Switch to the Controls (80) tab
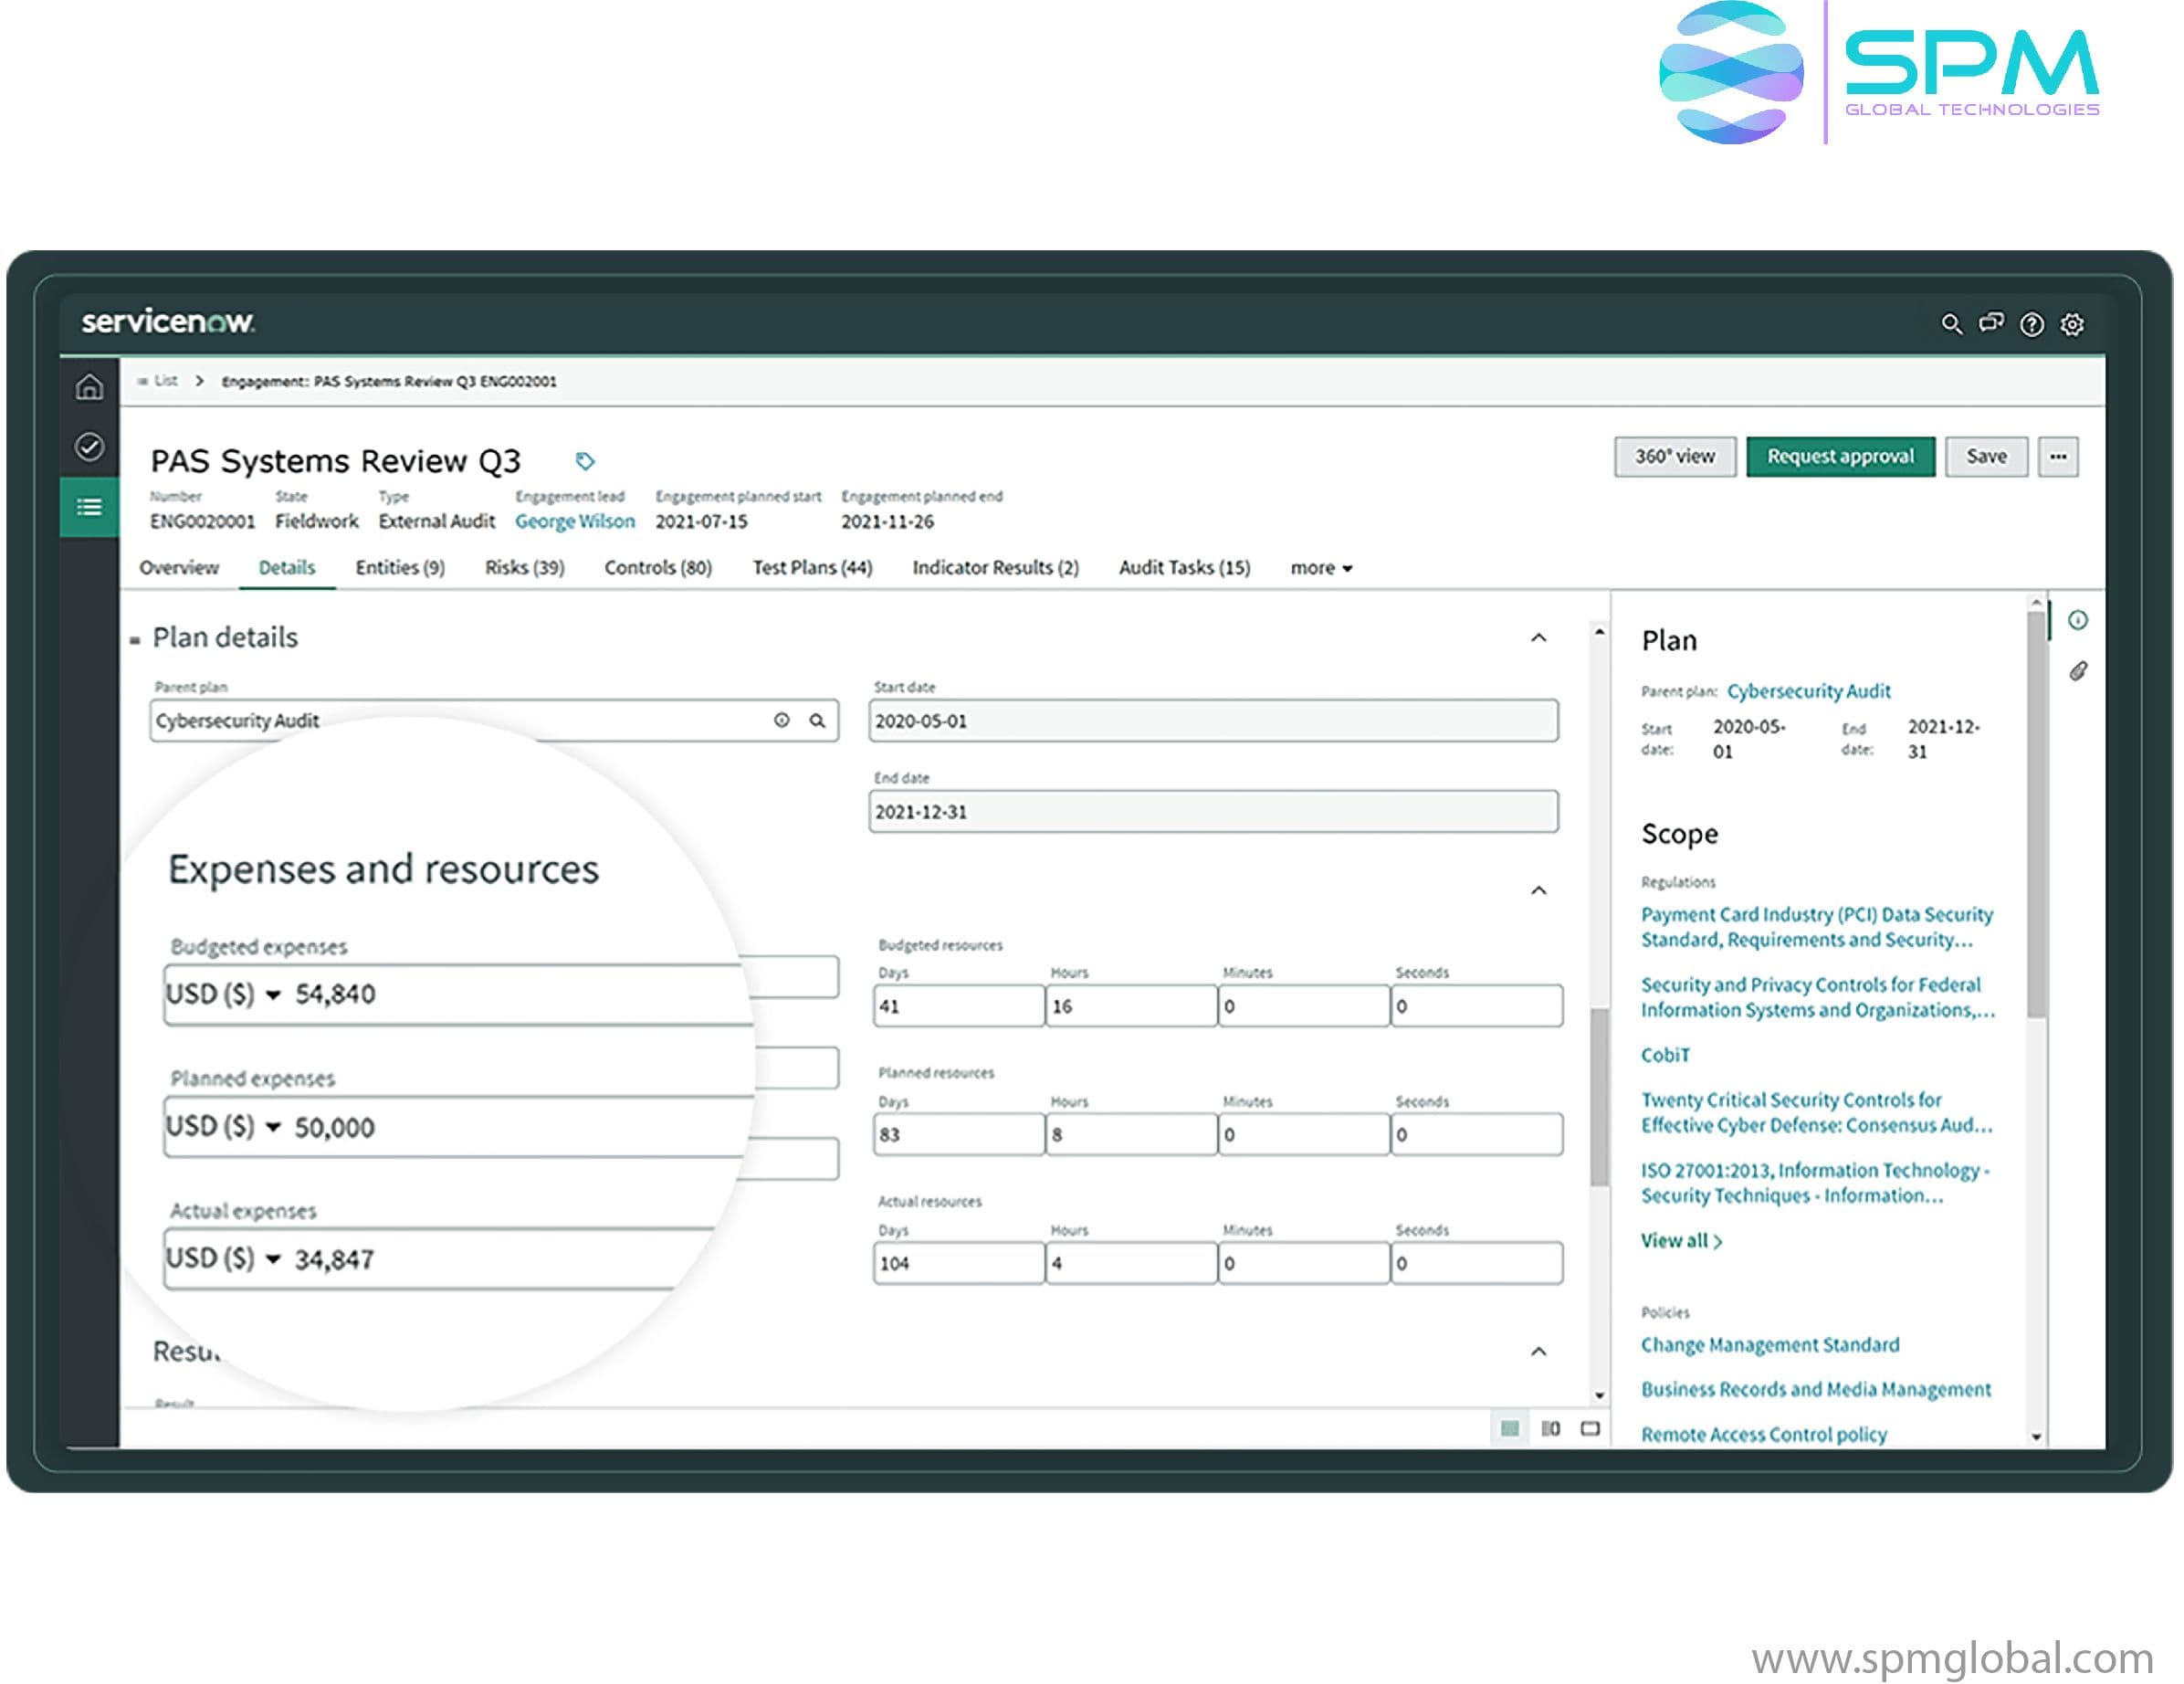 (657, 567)
